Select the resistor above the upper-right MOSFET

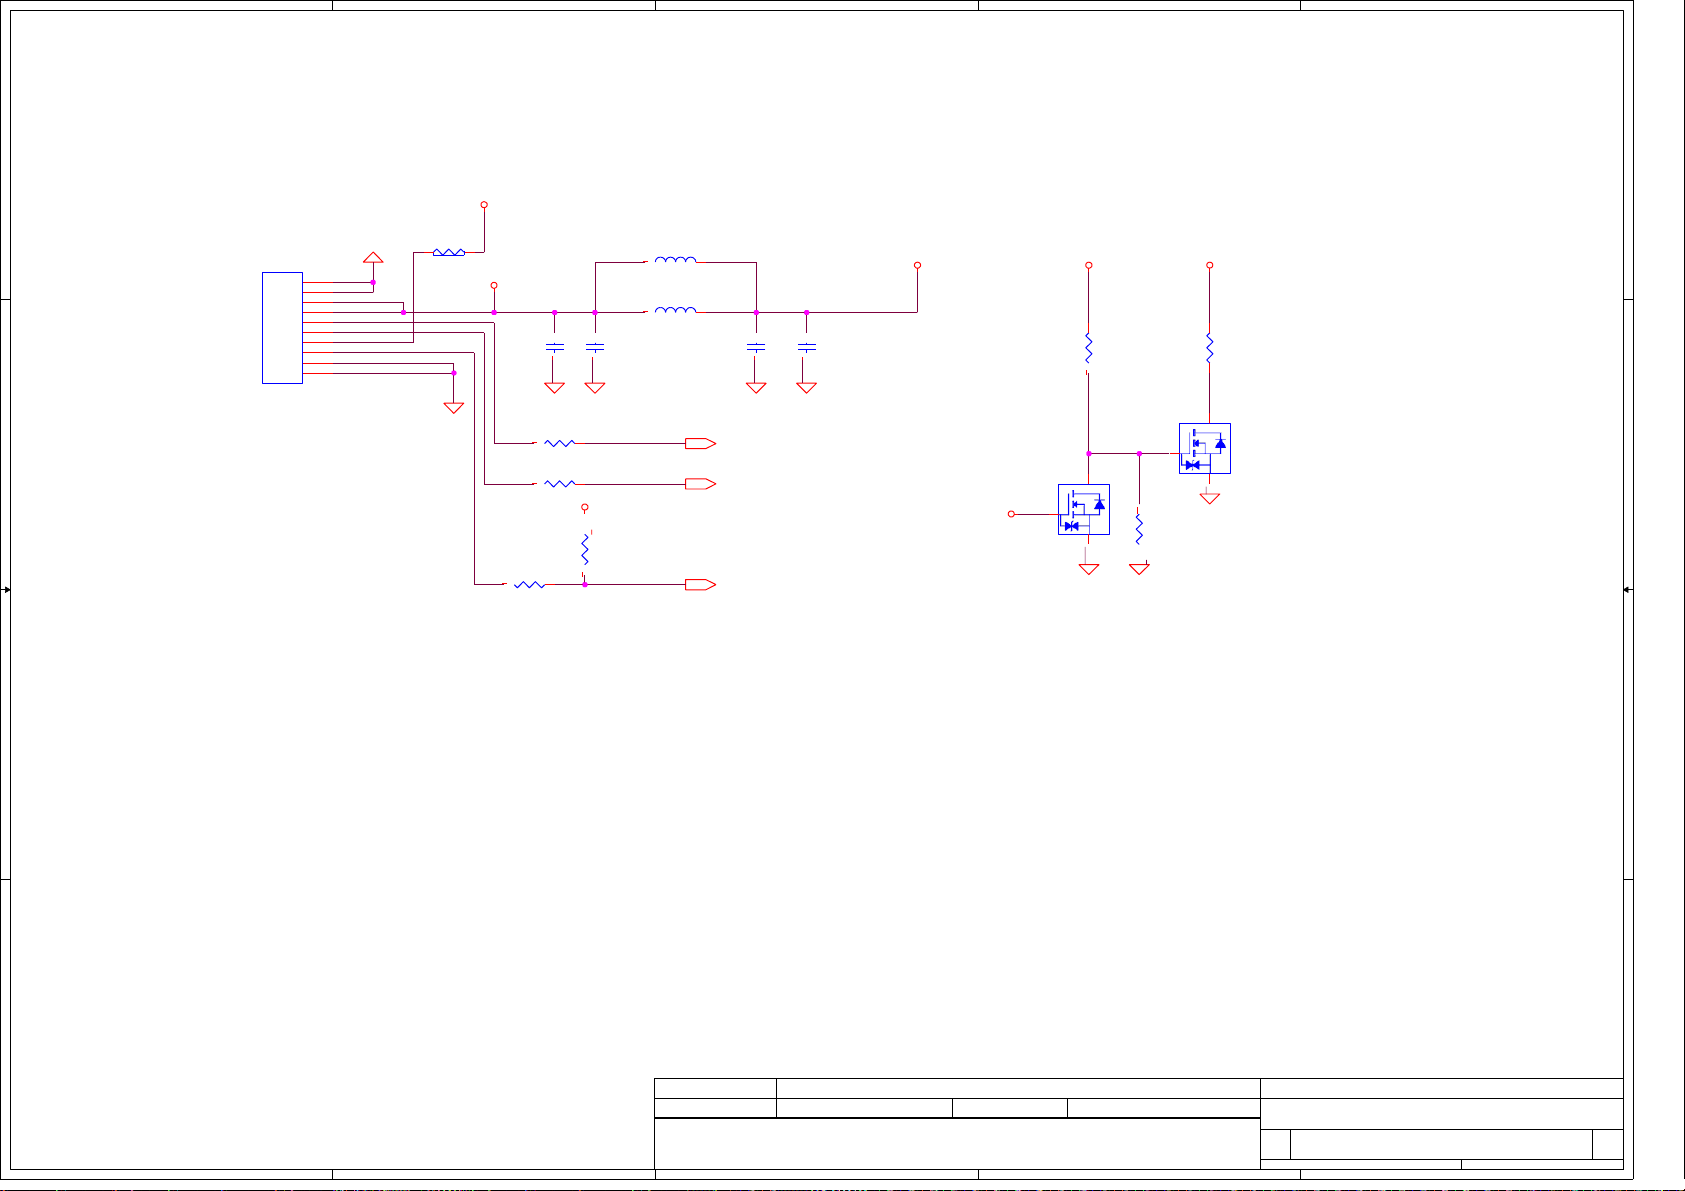1209,348
